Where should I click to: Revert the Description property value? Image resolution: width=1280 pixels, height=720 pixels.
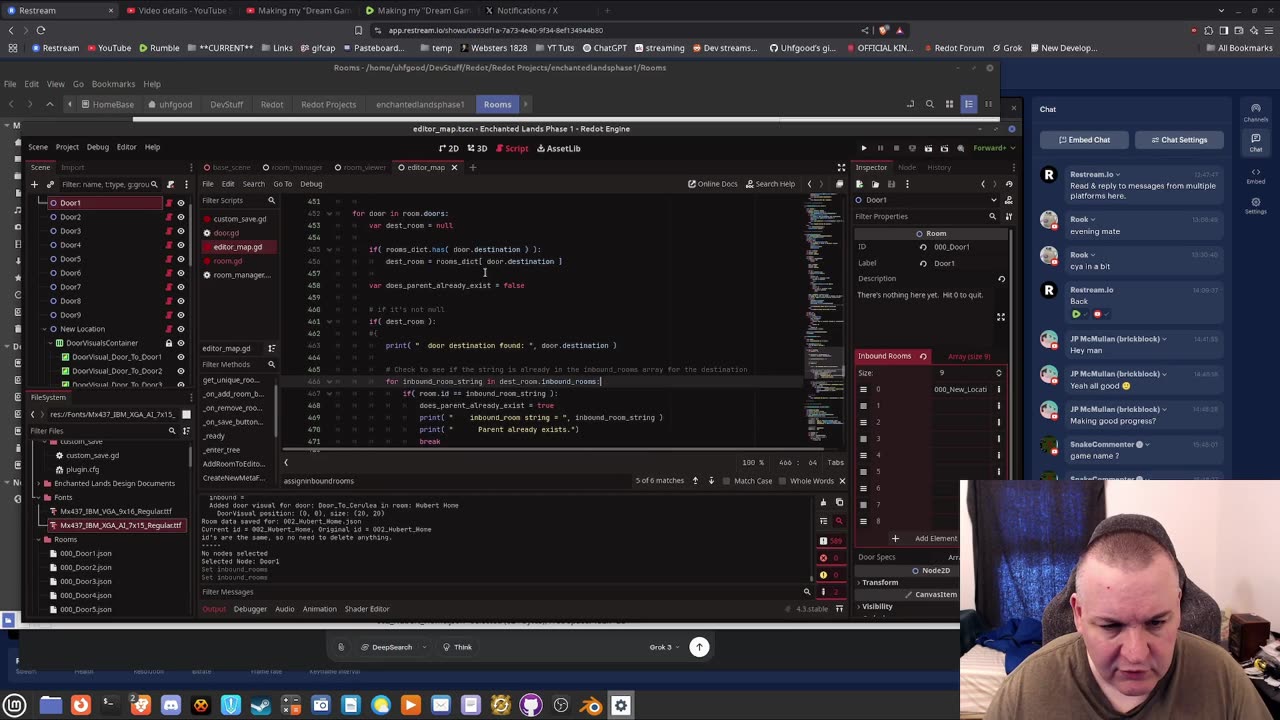[x=1001, y=279]
